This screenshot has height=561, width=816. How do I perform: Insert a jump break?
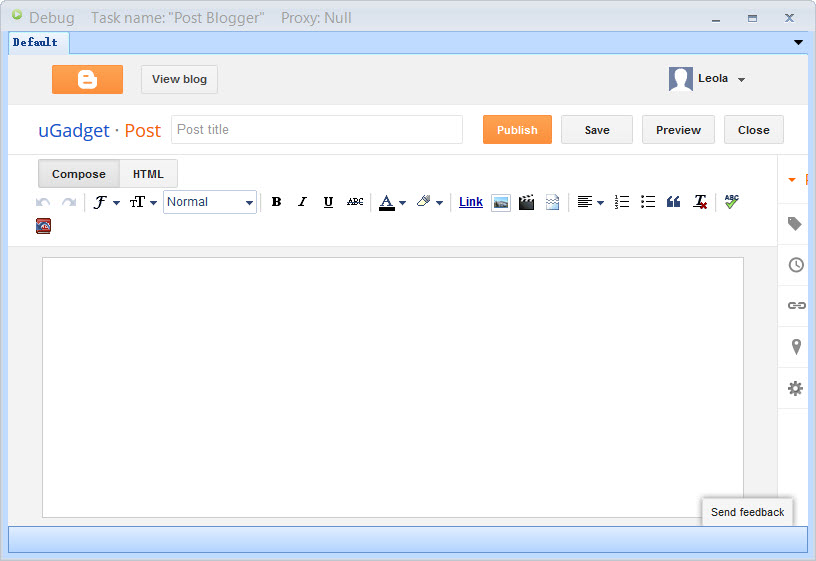(x=552, y=202)
